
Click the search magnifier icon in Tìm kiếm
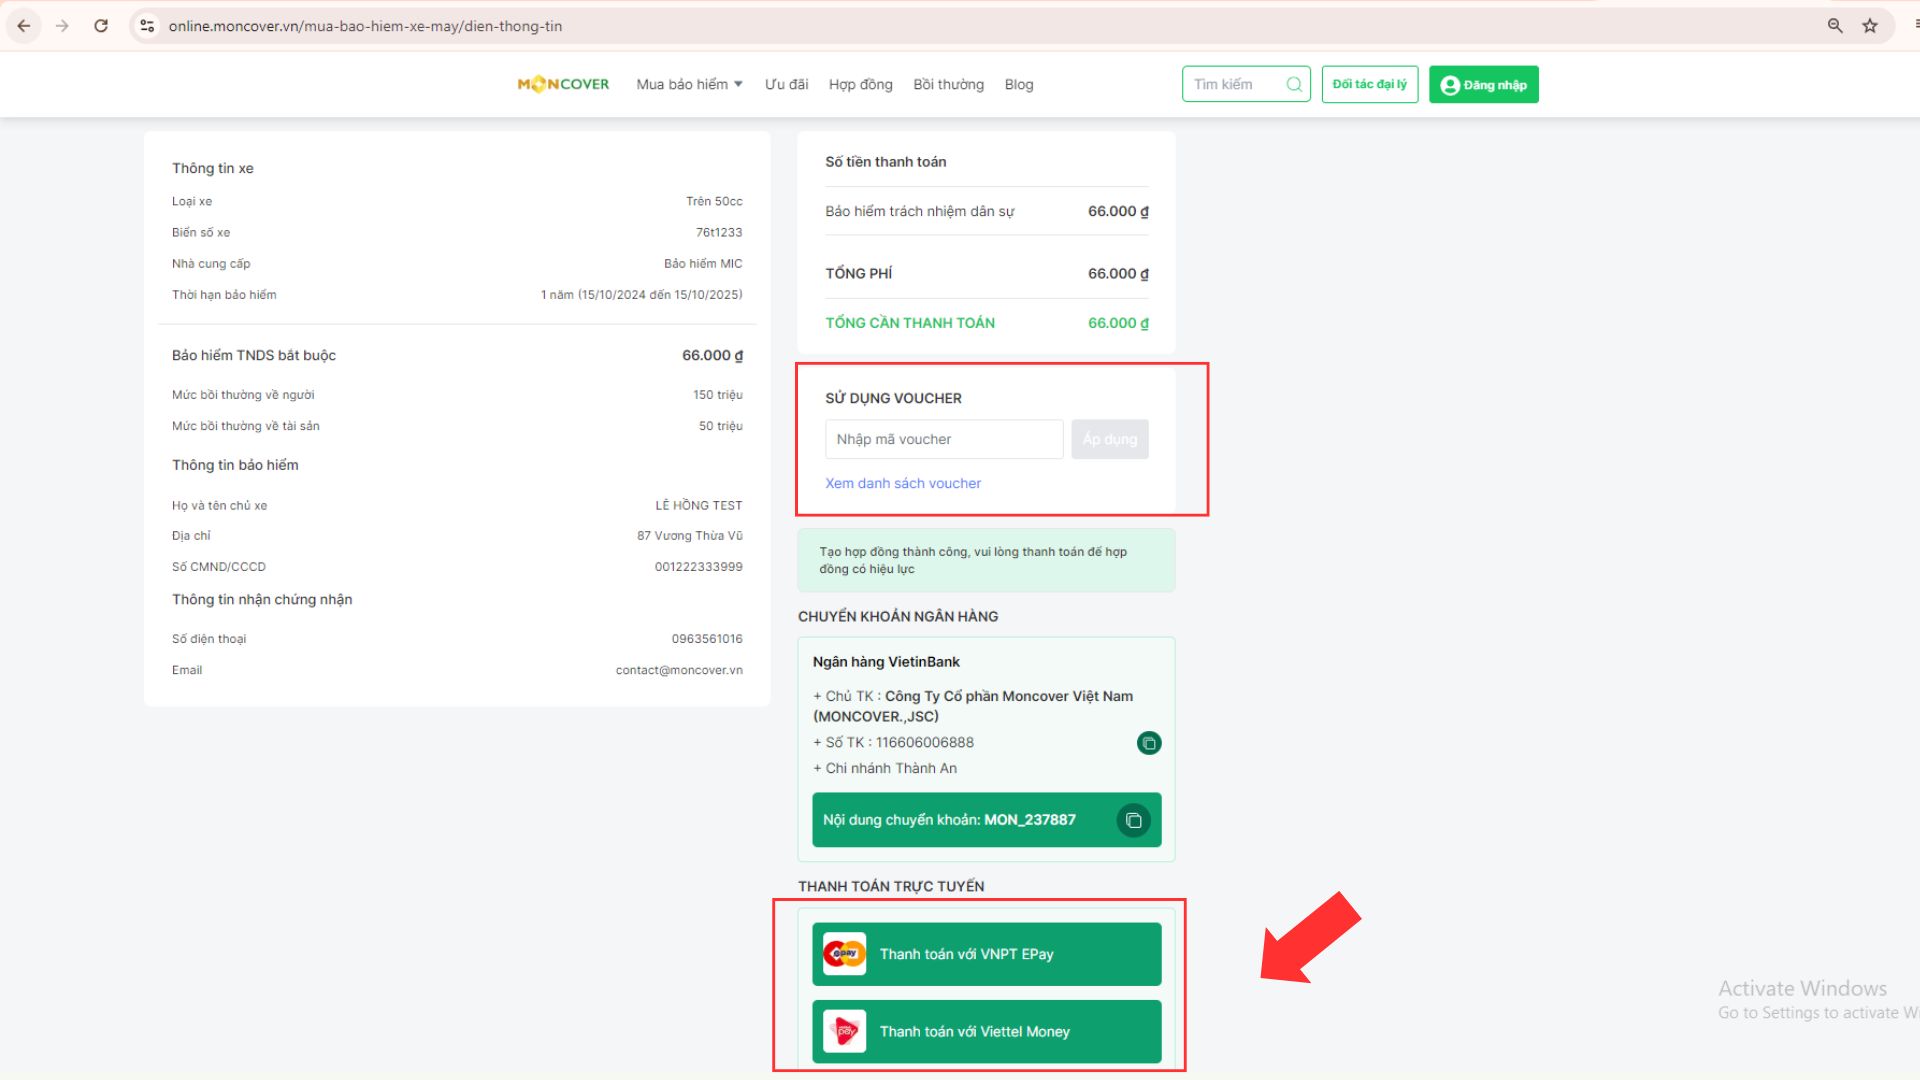[x=1294, y=84]
